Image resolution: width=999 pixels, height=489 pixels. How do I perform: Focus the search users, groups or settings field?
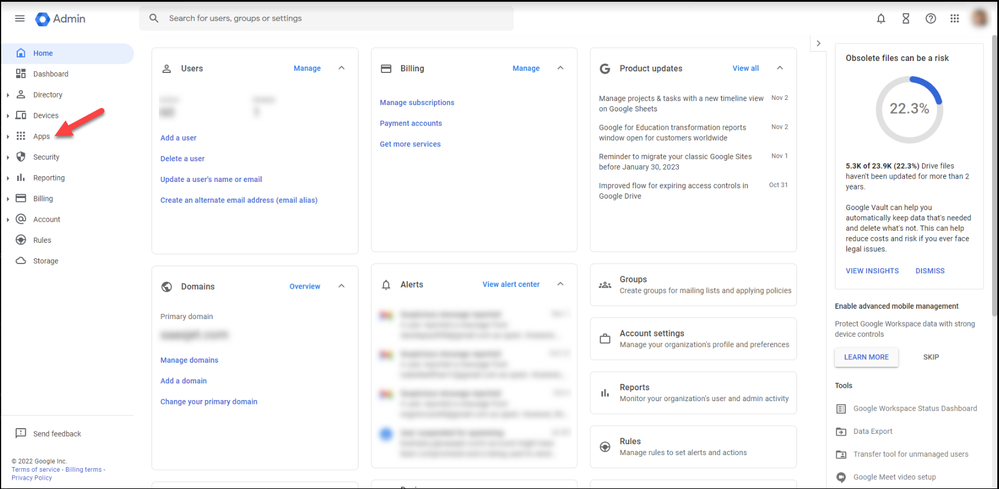click(x=326, y=18)
